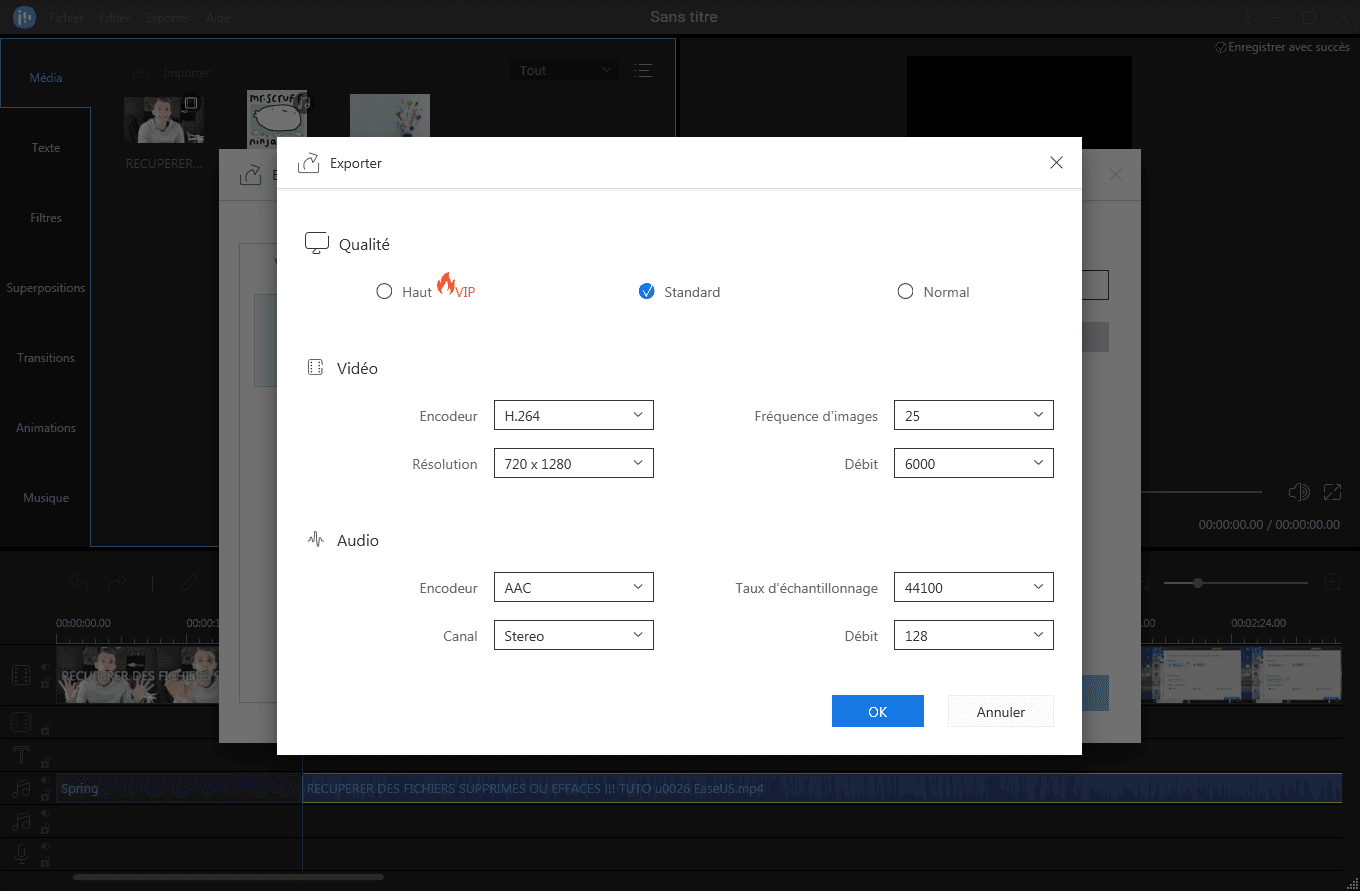Viewport: 1360px width, 891px height.
Task: Open the Éditer menu
Action: (x=115, y=18)
